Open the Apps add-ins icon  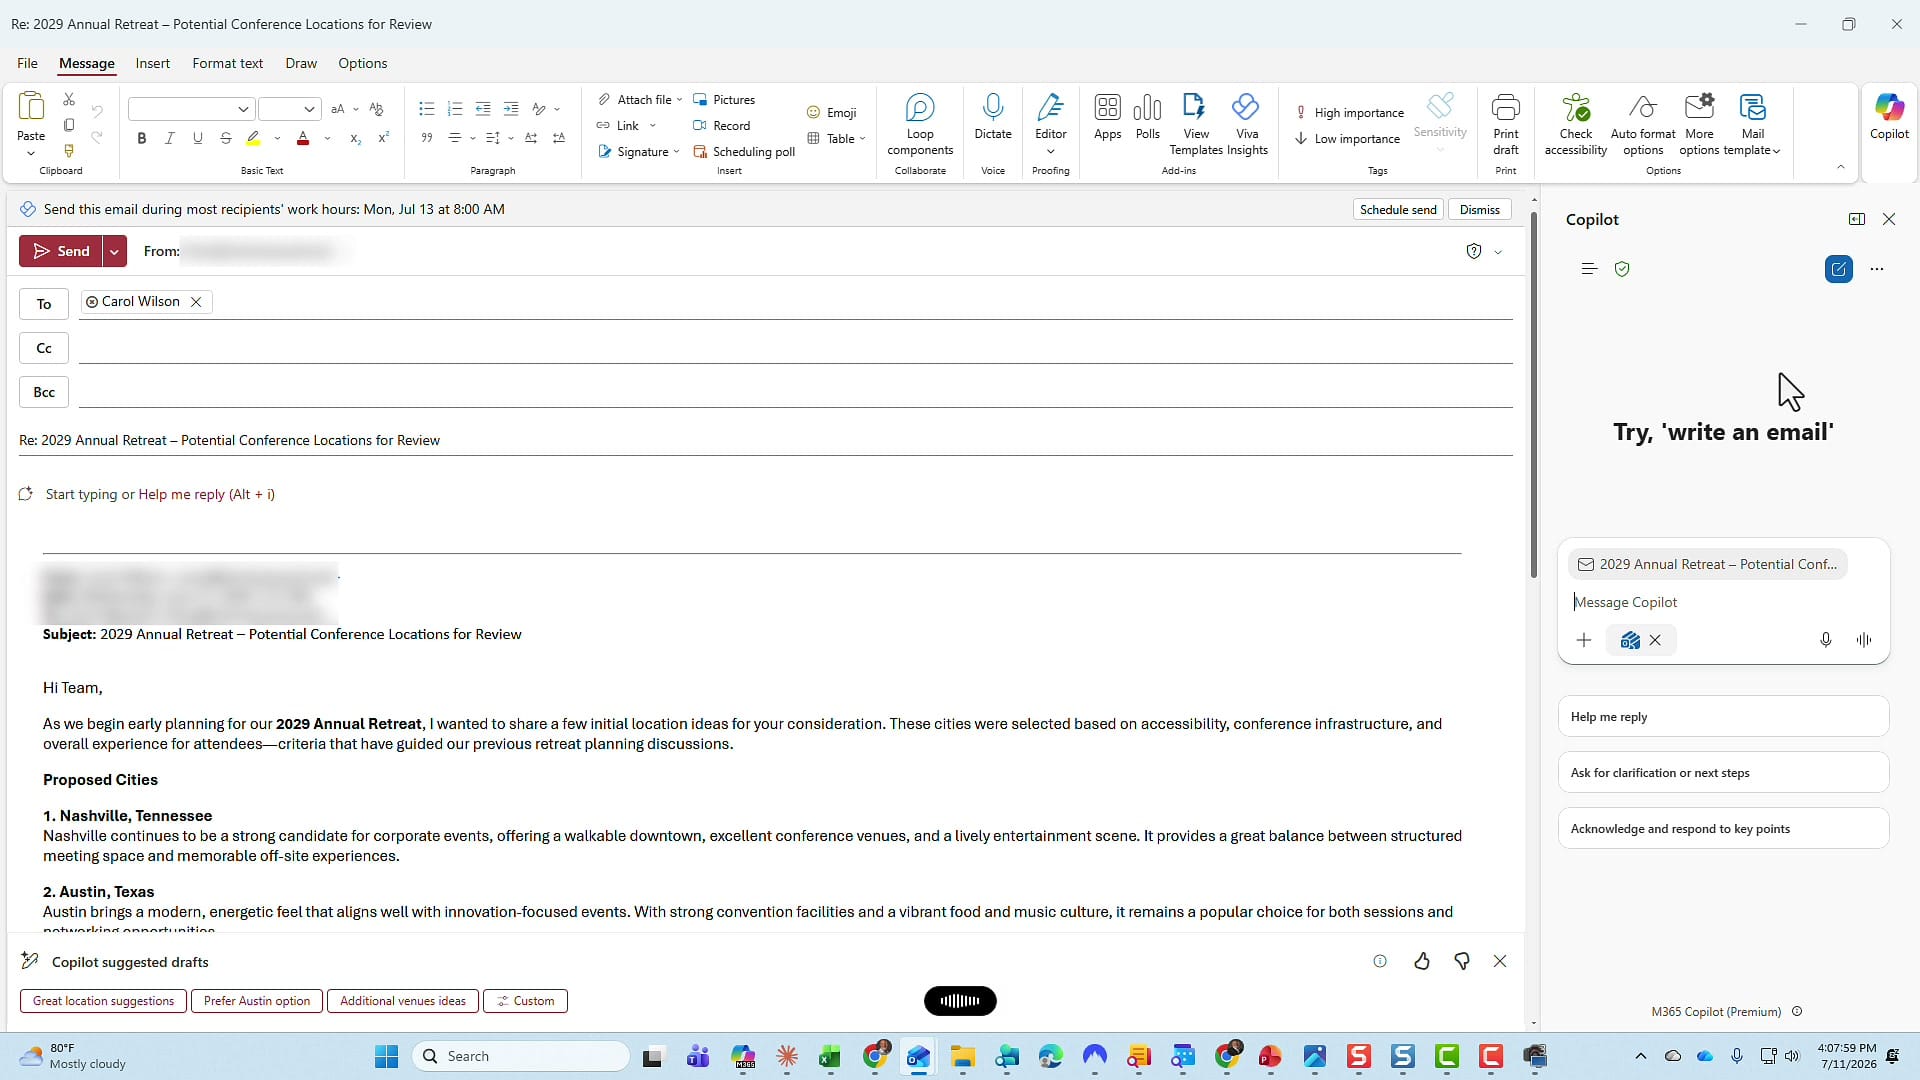[1107, 117]
